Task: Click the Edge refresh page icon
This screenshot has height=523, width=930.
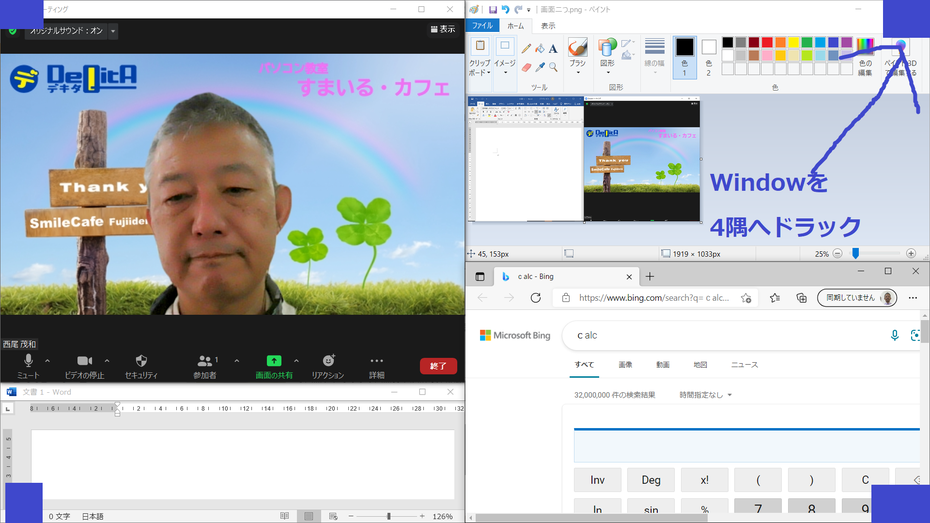Action: [535, 298]
